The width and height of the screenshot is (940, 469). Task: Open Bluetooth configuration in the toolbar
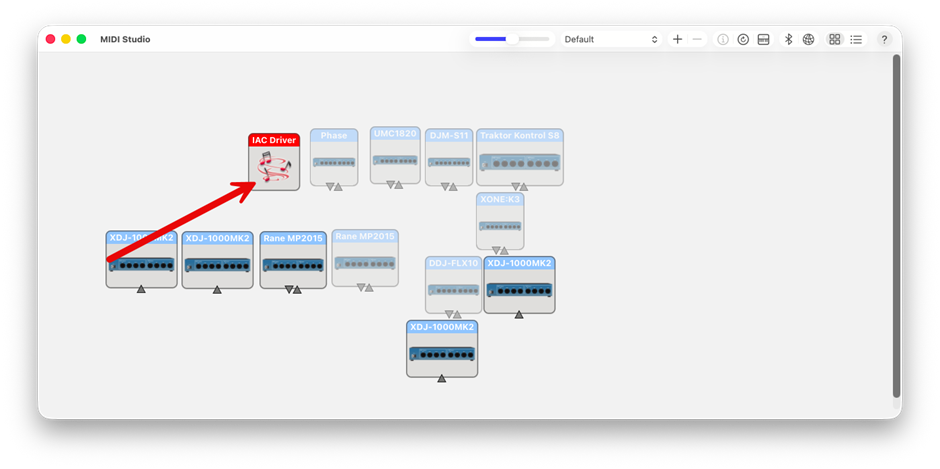tap(788, 39)
